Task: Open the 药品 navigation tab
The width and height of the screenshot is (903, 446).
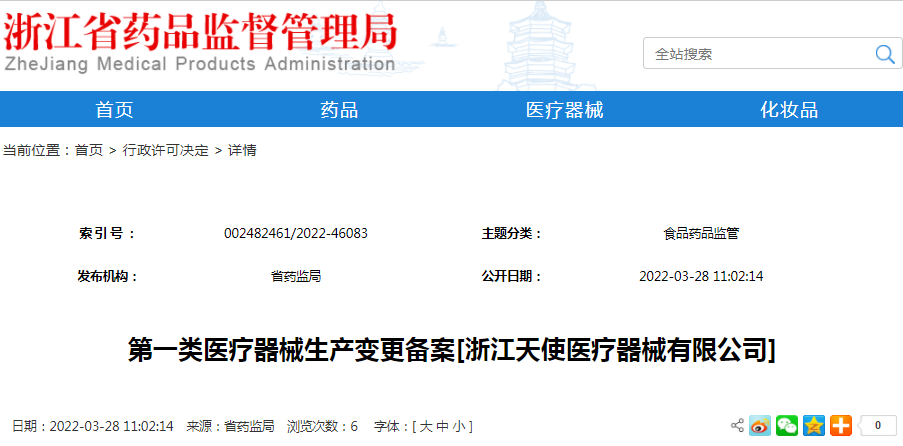Action: click(339, 109)
